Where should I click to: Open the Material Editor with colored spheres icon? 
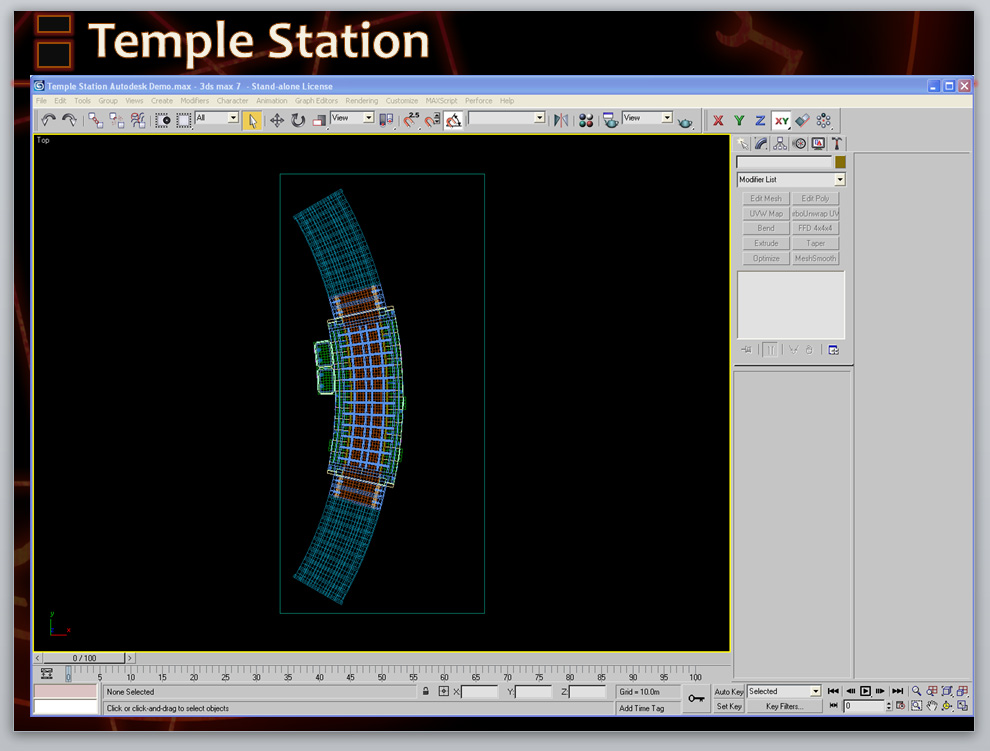pyautogui.click(x=586, y=120)
